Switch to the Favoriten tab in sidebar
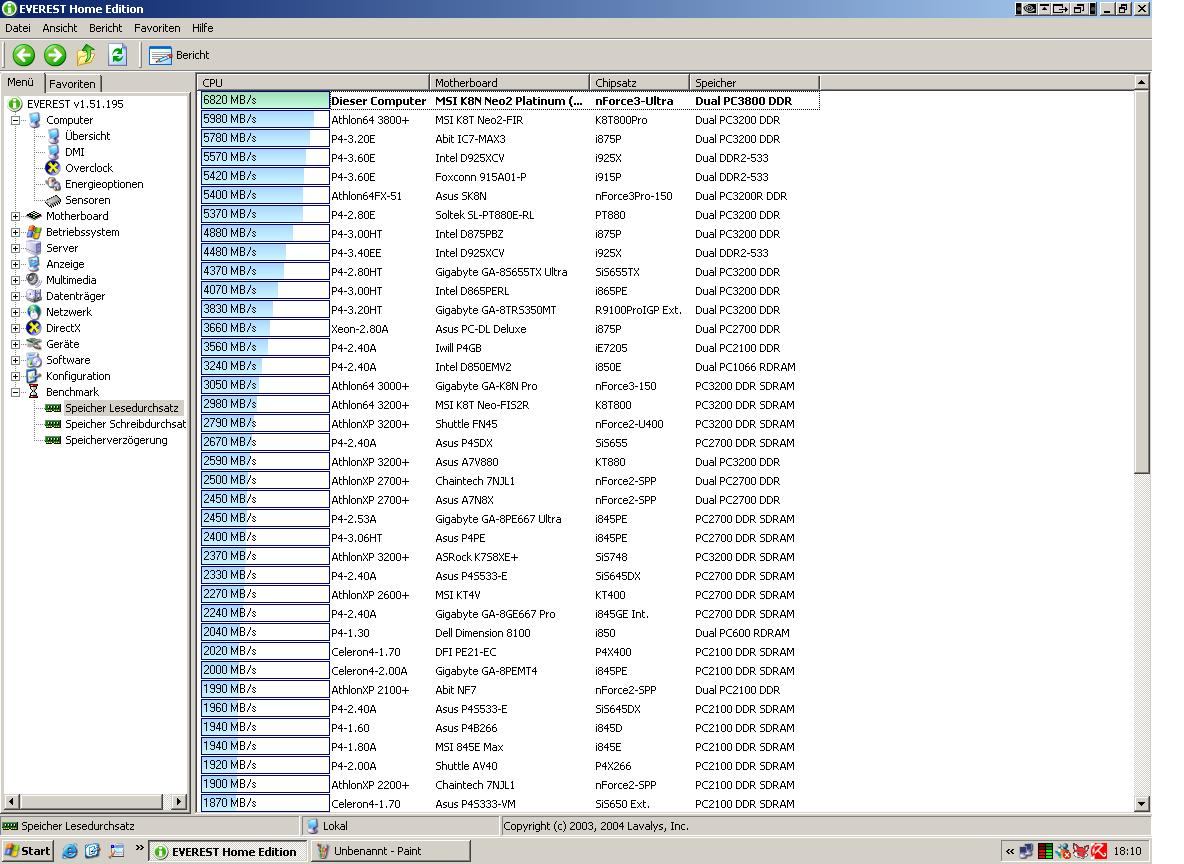The width and height of the screenshot is (1184, 864). point(72,84)
